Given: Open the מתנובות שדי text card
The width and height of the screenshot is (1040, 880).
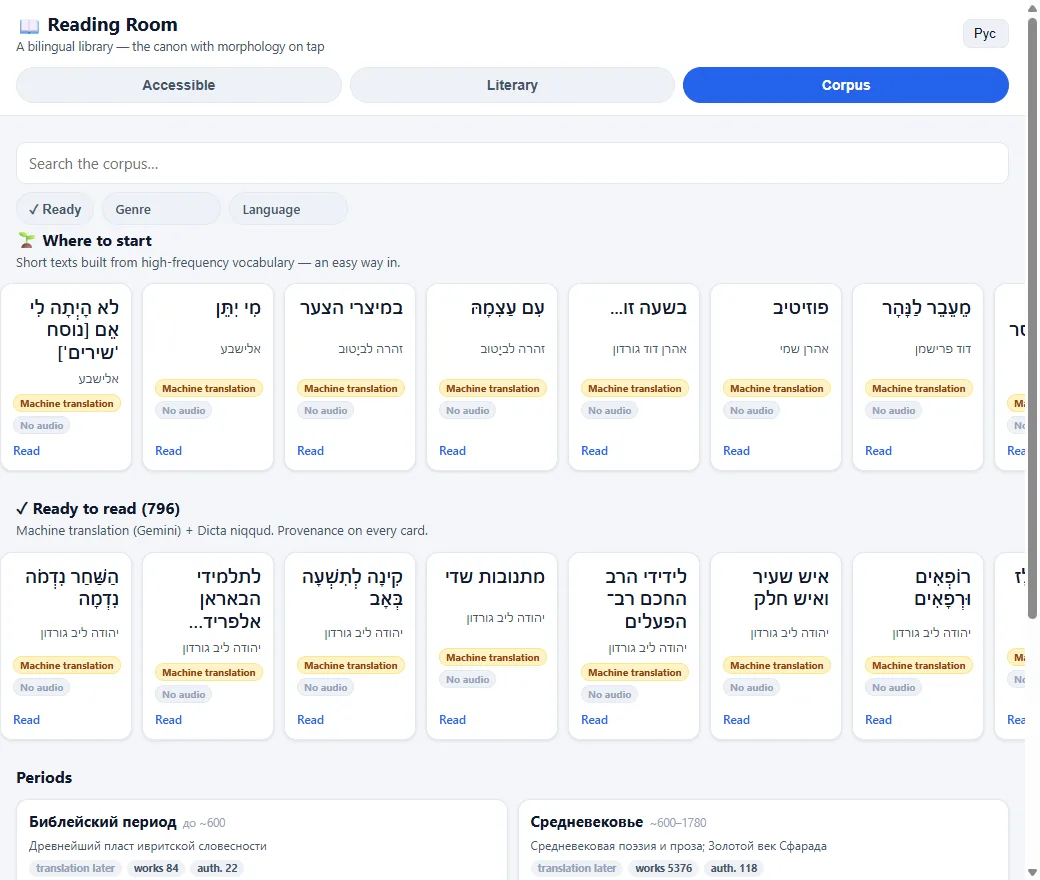Looking at the screenshot, I should (x=491, y=646).
